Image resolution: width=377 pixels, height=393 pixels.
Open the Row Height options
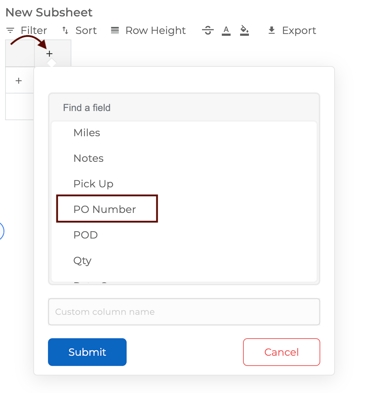pos(148,31)
